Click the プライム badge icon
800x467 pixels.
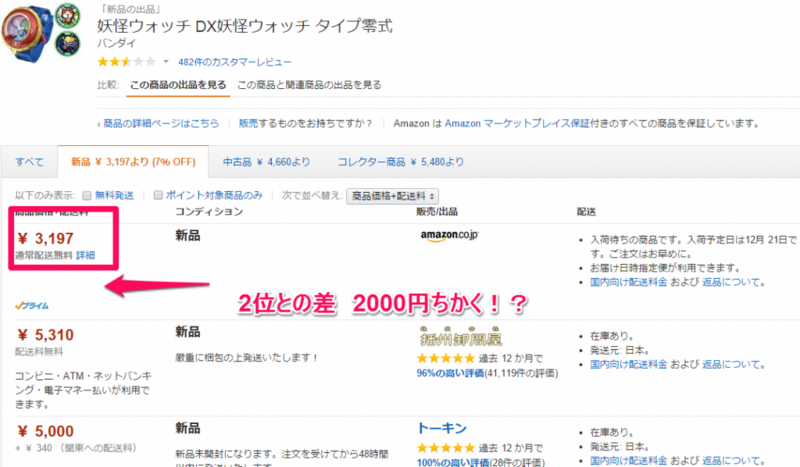[32, 306]
